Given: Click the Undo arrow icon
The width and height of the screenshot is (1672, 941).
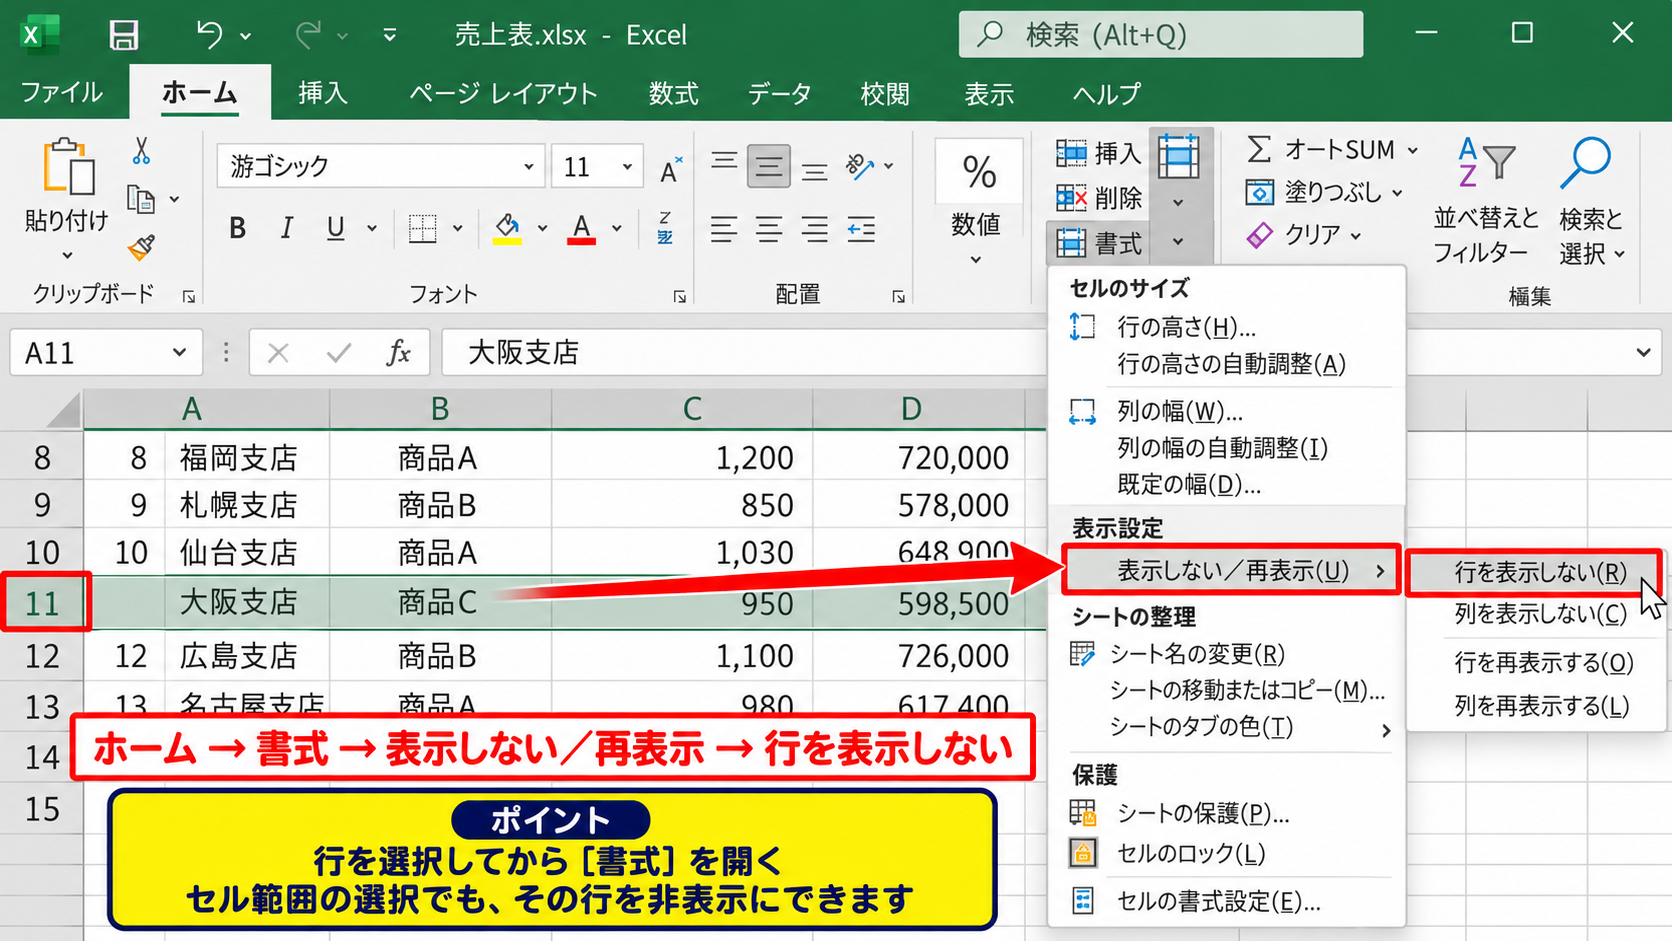Looking at the screenshot, I should point(209,35).
